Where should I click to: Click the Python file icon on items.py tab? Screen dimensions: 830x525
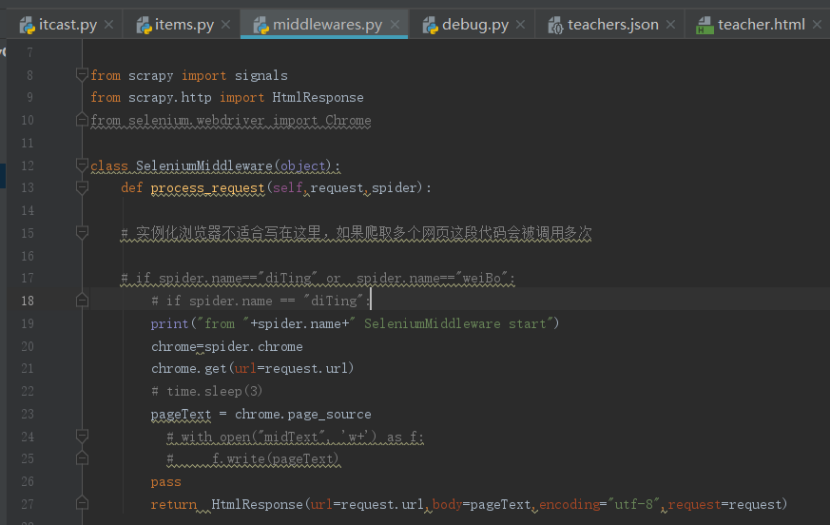pyautogui.click(x=143, y=25)
